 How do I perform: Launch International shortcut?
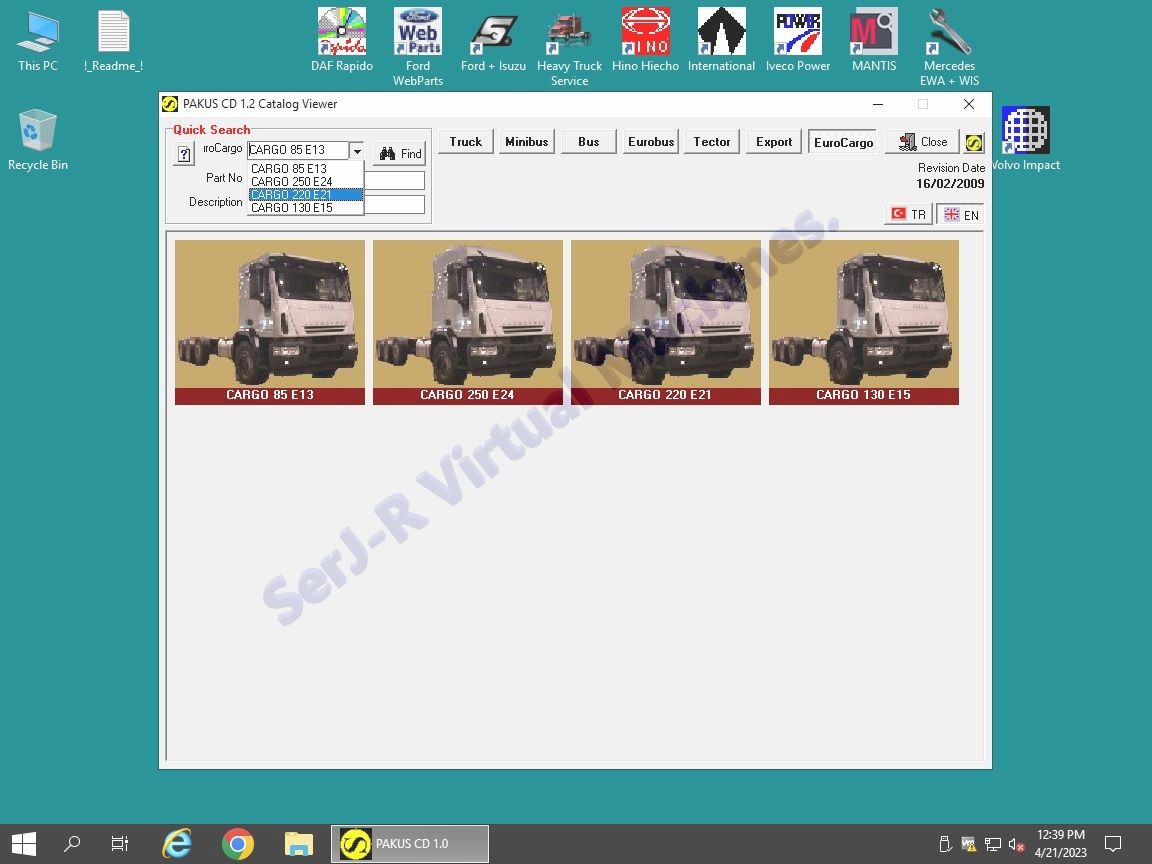tap(721, 41)
